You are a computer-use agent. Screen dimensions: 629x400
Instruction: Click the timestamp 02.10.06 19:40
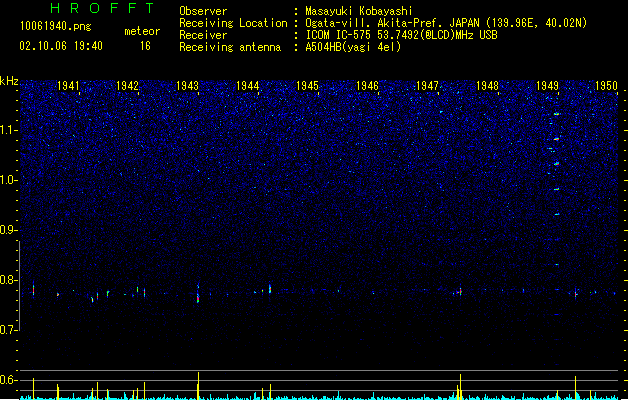61,46
